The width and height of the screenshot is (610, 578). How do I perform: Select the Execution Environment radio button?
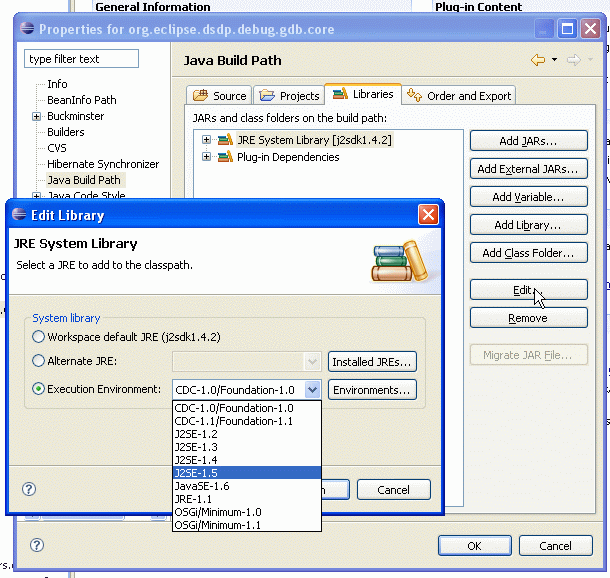click(38, 389)
